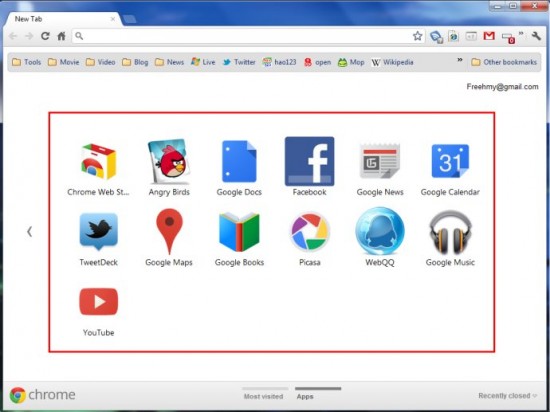Select the New Tab browser tab
Screen dimensions: 550x412
(63, 19)
